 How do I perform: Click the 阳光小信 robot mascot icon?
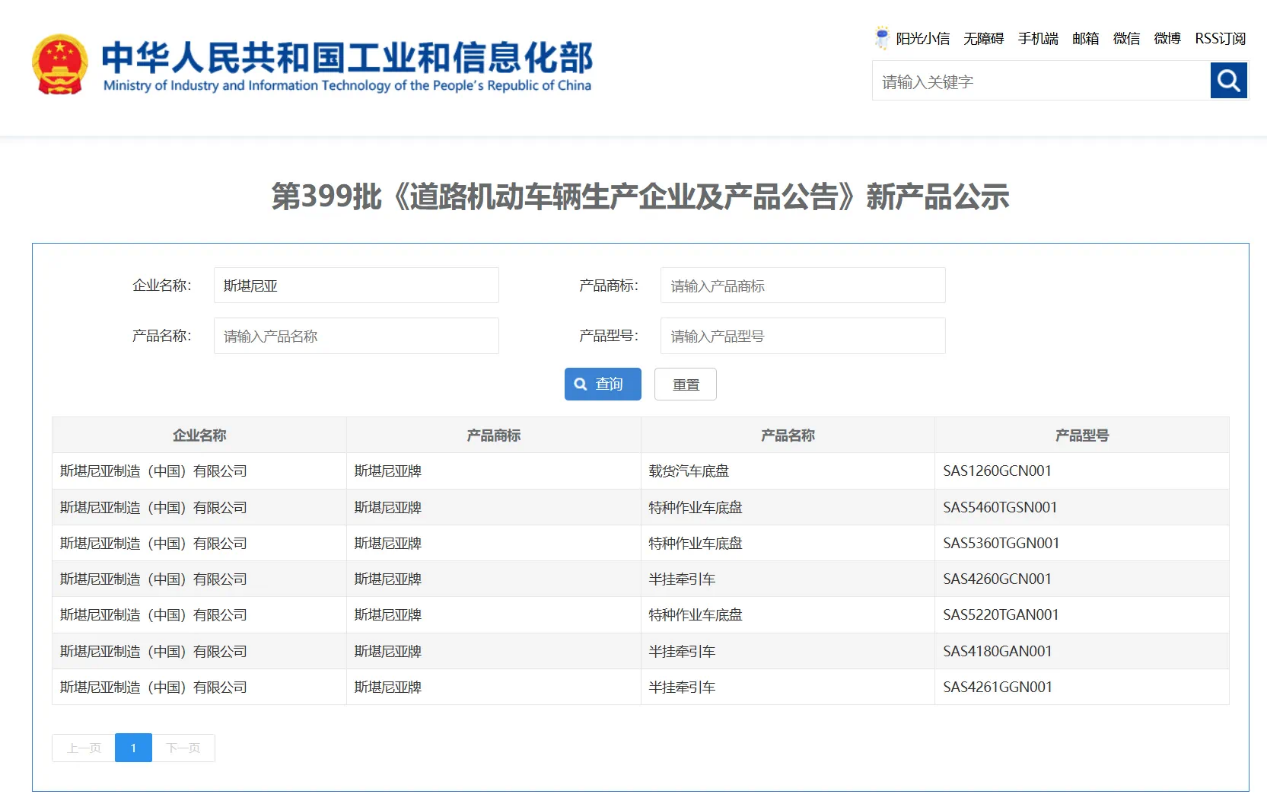click(x=882, y=38)
